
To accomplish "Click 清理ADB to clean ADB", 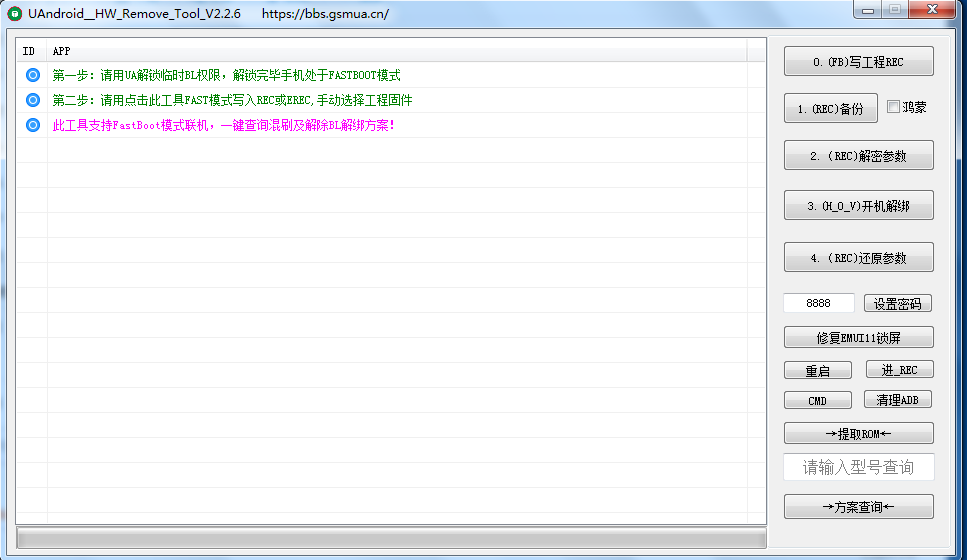I will click(x=897, y=400).
